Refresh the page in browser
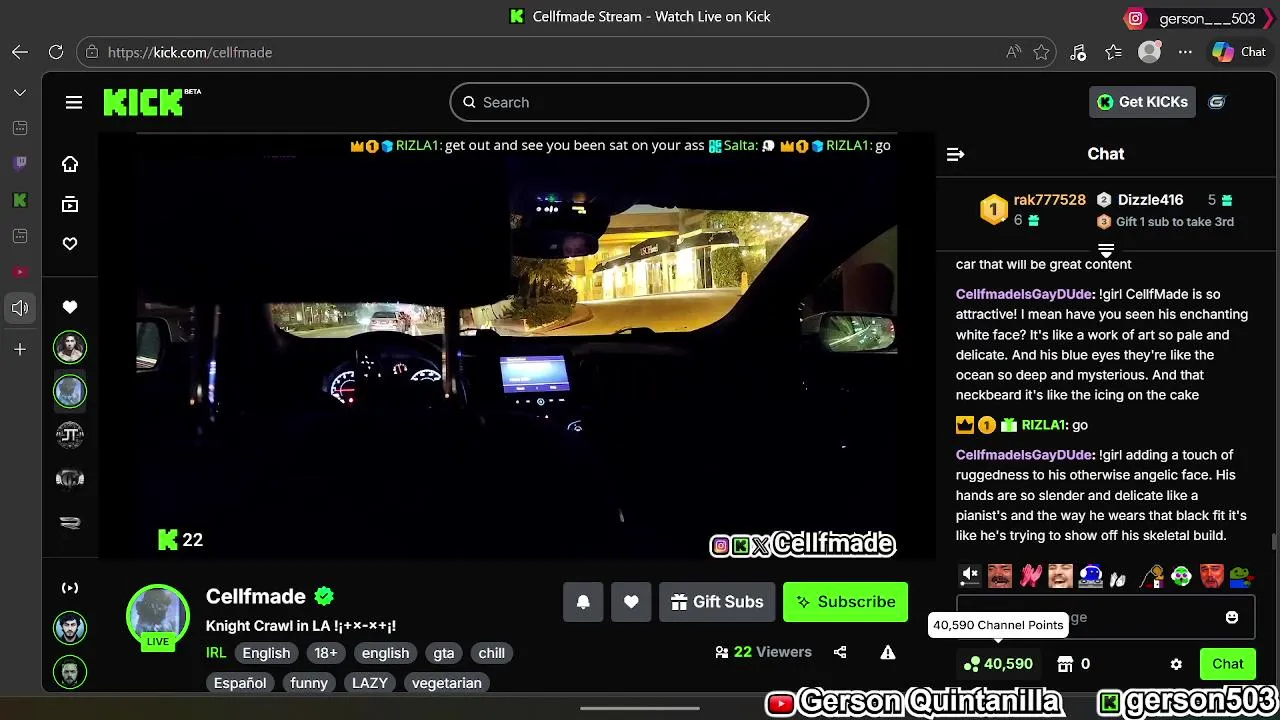 pos(56,52)
